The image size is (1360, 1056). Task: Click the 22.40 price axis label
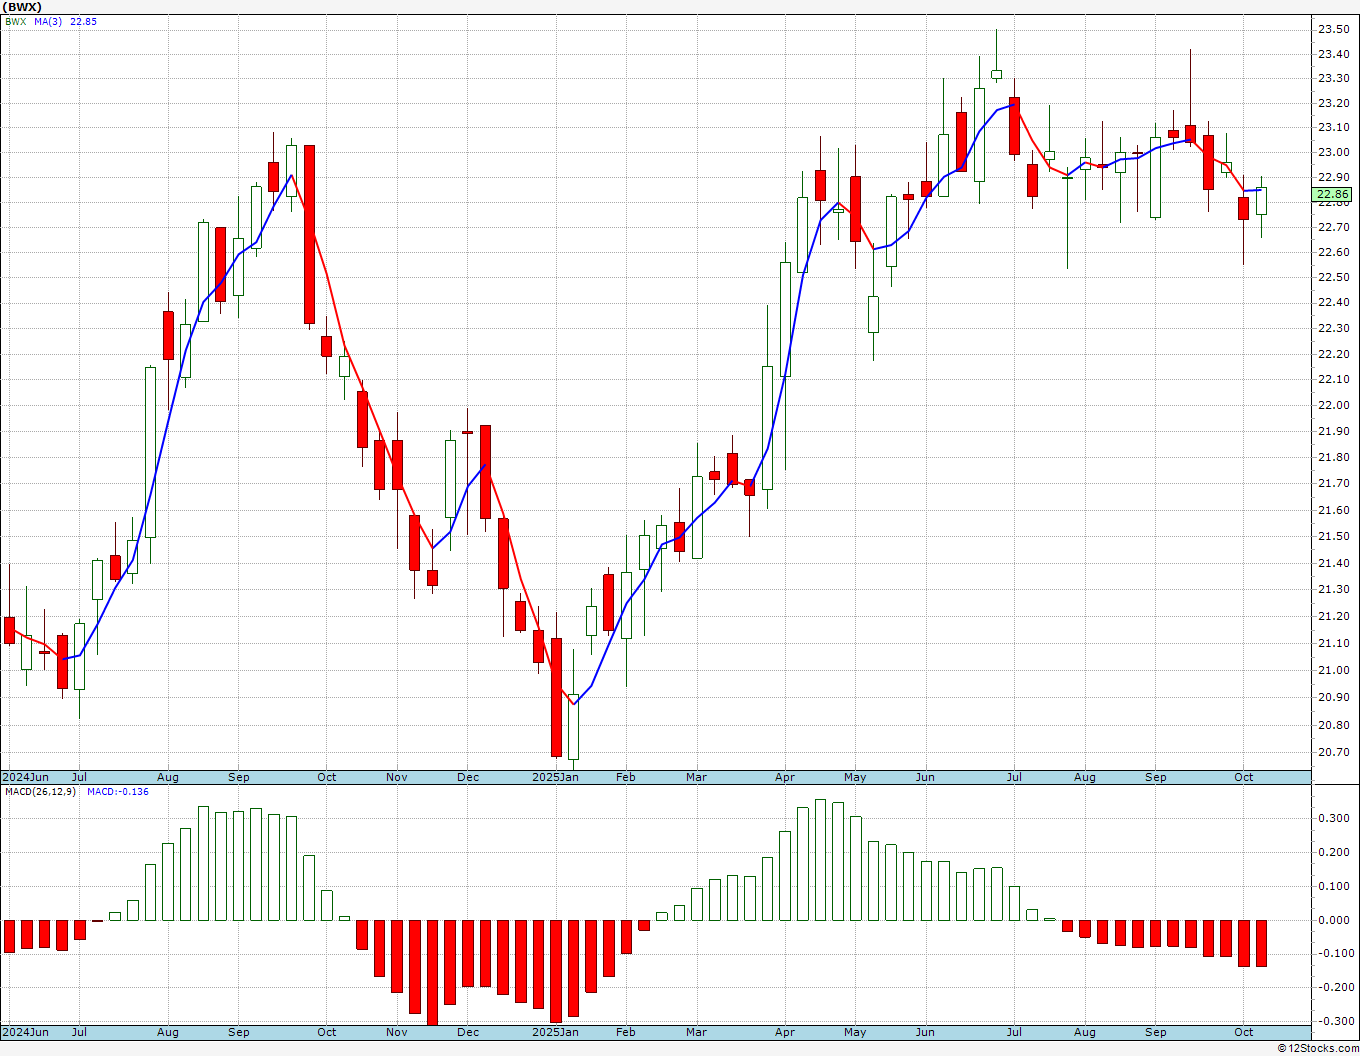coord(1333,302)
